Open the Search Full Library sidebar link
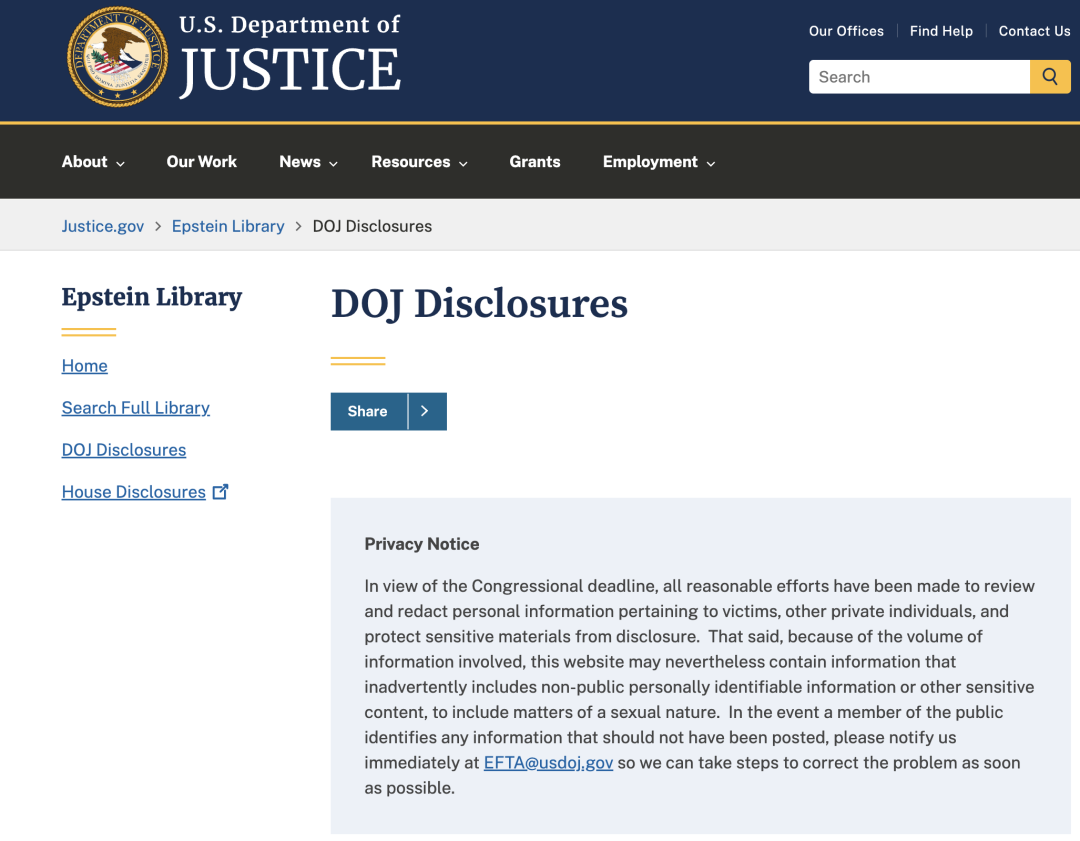 click(x=136, y=408)
